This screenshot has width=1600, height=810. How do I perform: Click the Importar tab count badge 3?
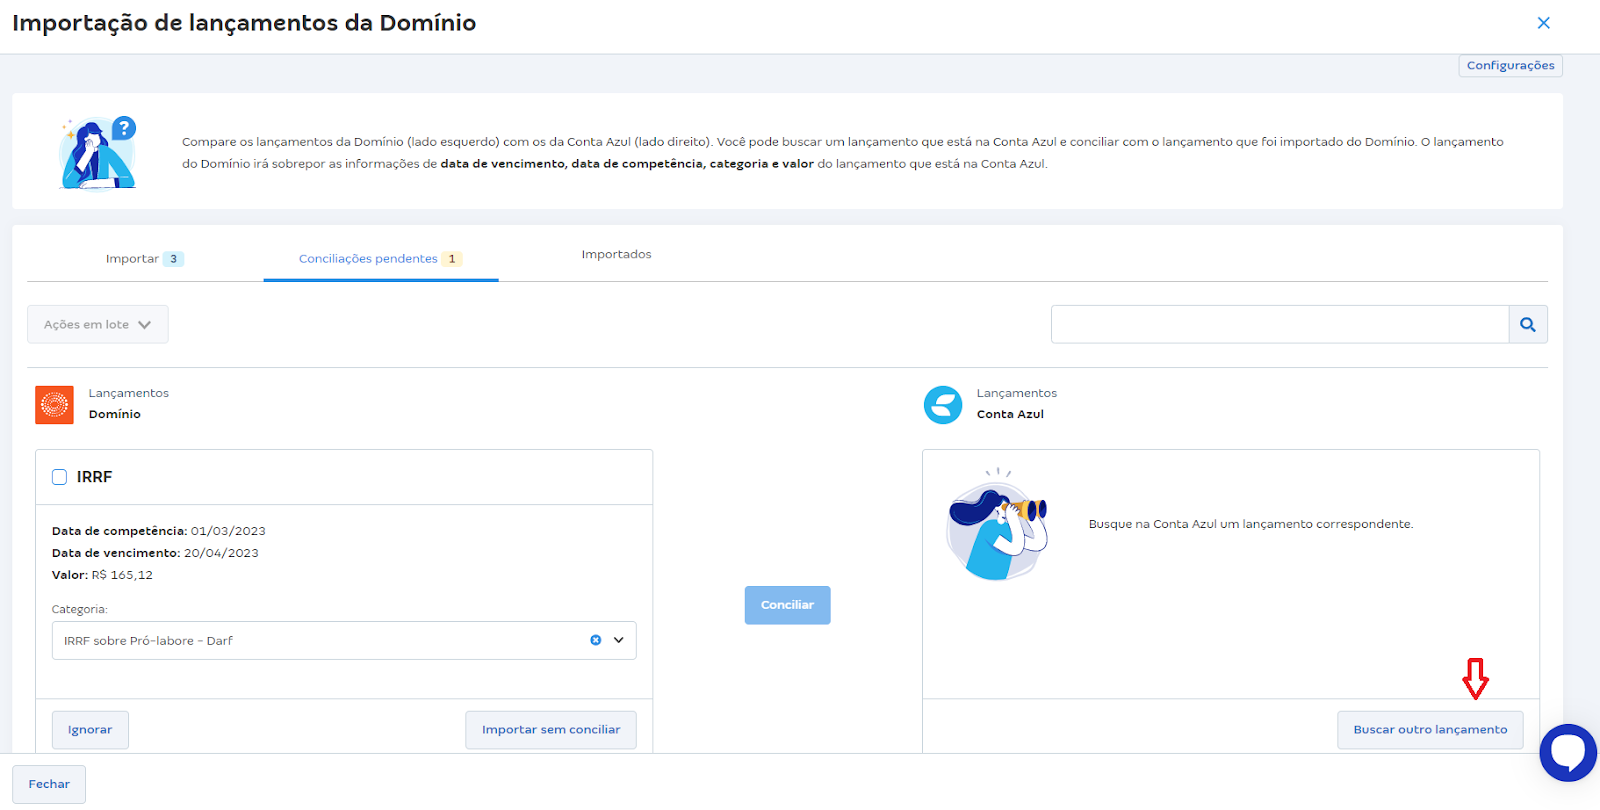(x=173, y=259)
